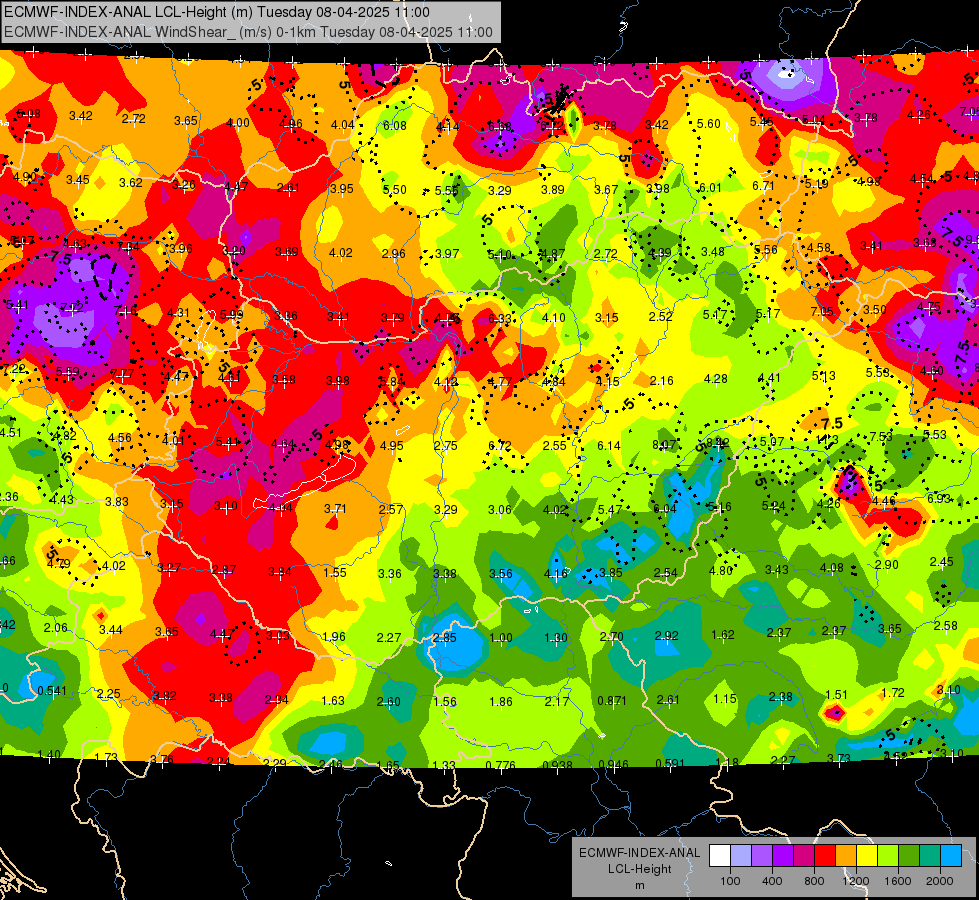Click the wind shear value 4.10
This screenshot has height=900, width=979.
click(553, 317)
